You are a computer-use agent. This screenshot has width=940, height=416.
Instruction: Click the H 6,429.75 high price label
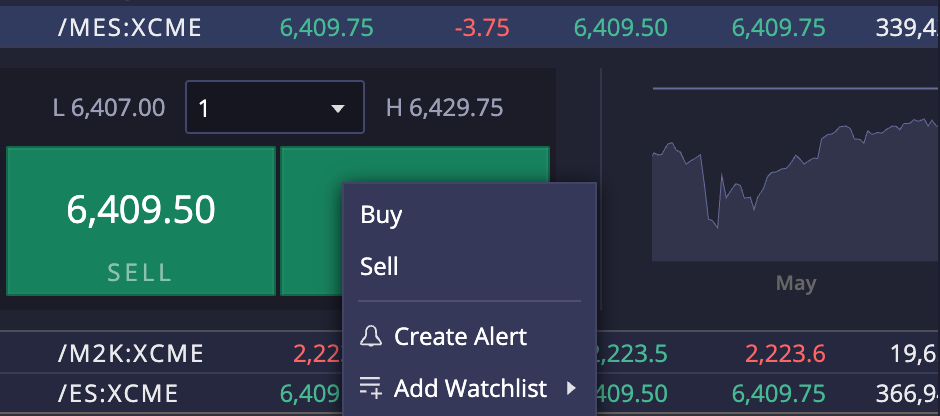pos(444,108)
